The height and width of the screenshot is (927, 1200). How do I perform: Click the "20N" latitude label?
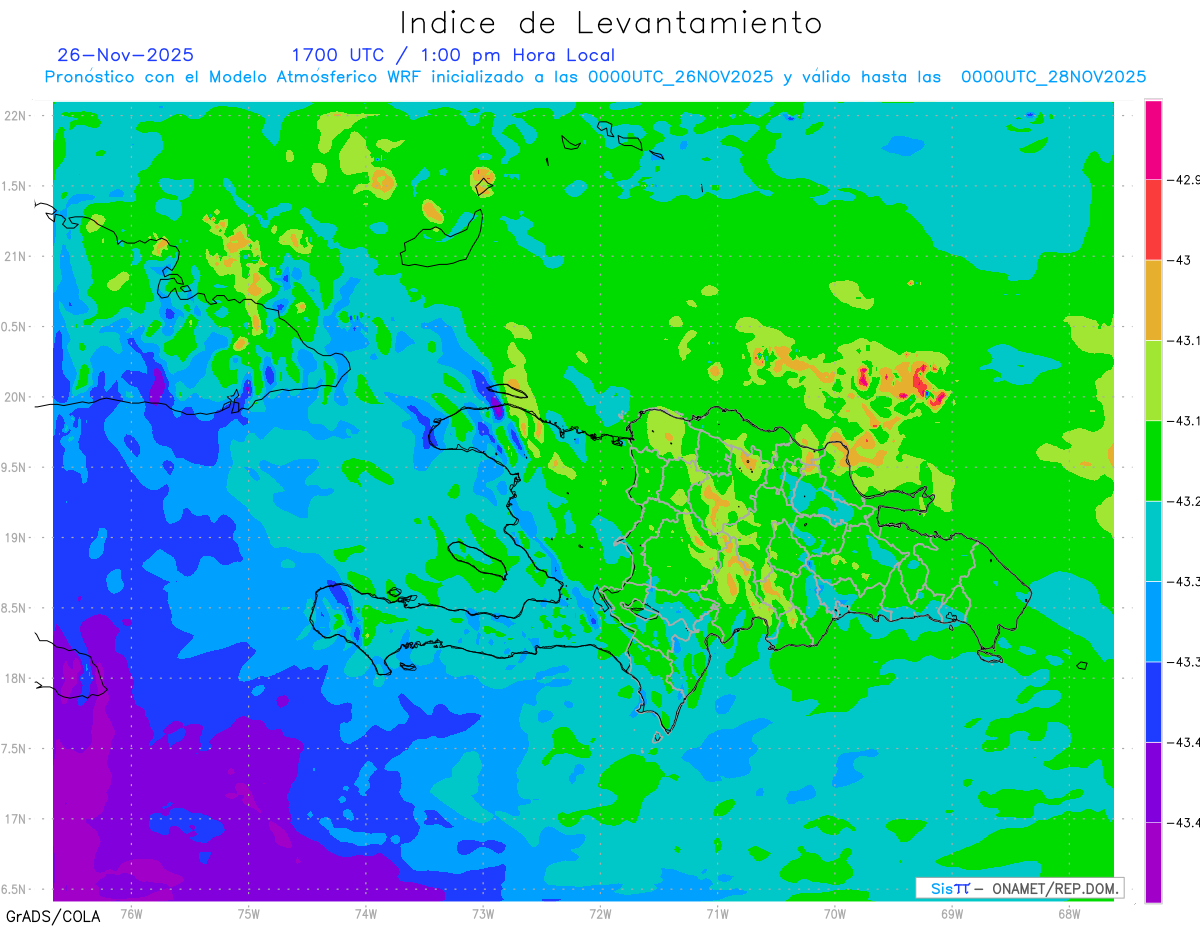click(16, 397)
